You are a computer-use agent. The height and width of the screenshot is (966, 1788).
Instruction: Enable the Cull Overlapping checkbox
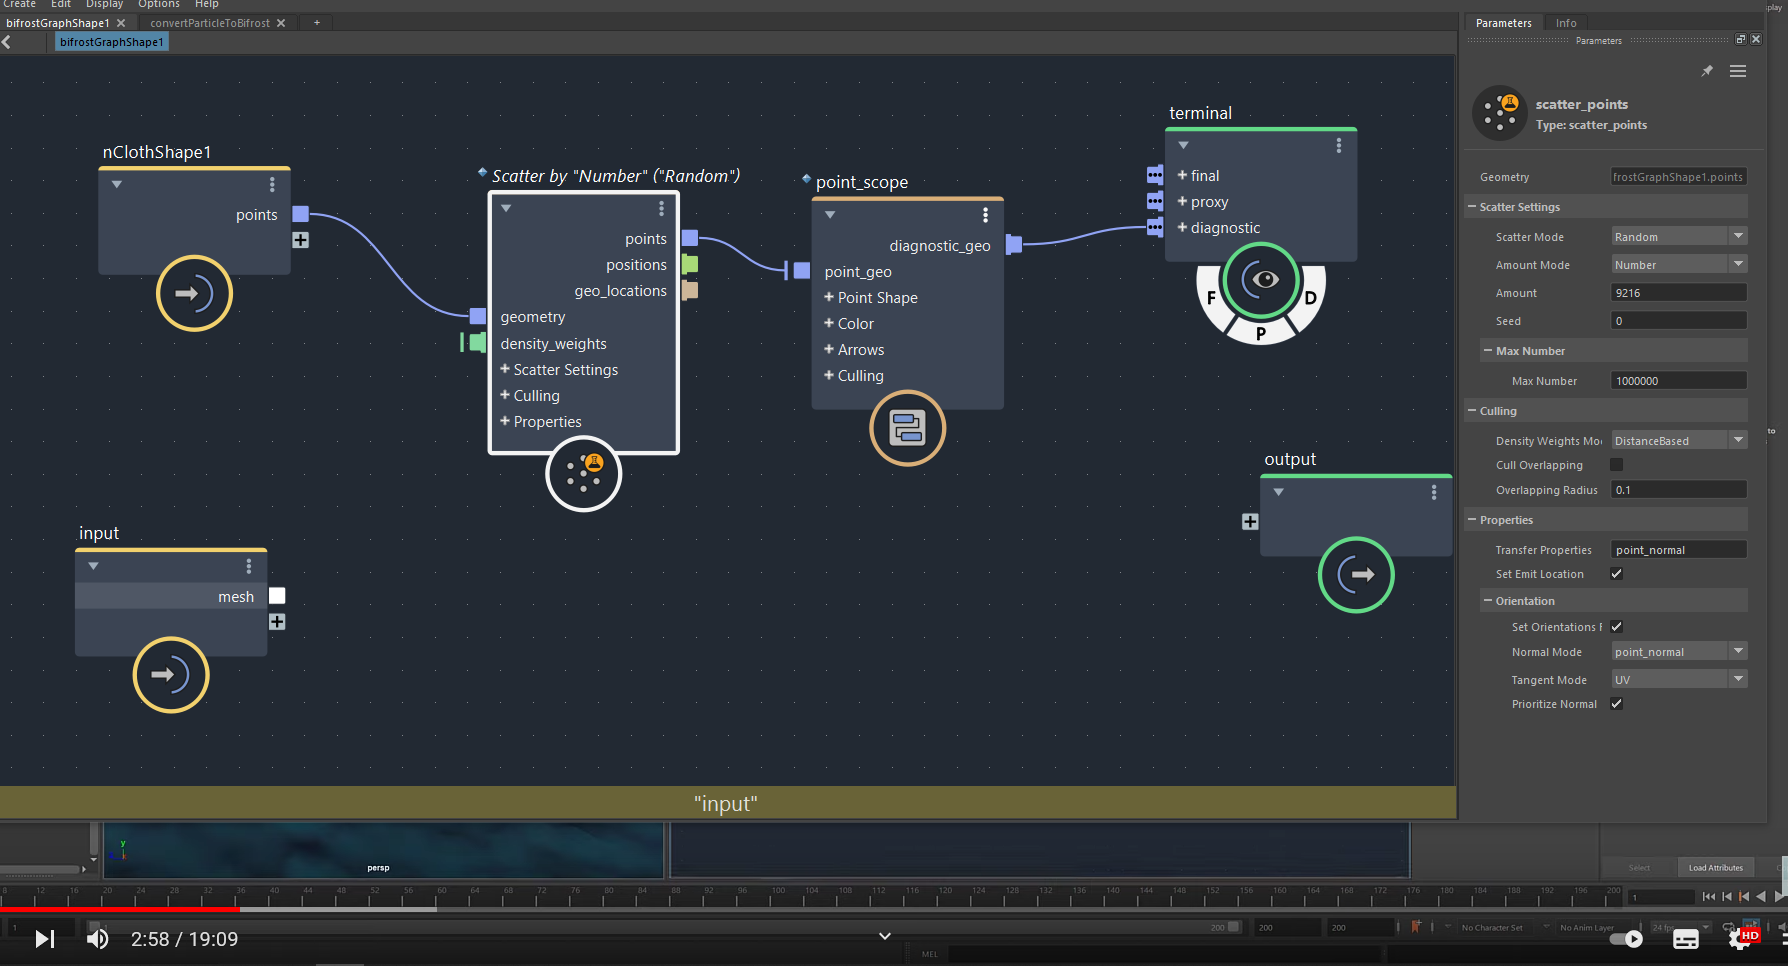point(1616,464)
